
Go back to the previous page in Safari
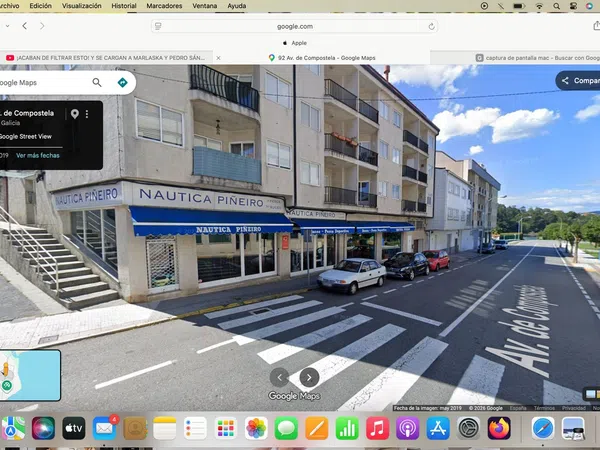coord(25,26)
